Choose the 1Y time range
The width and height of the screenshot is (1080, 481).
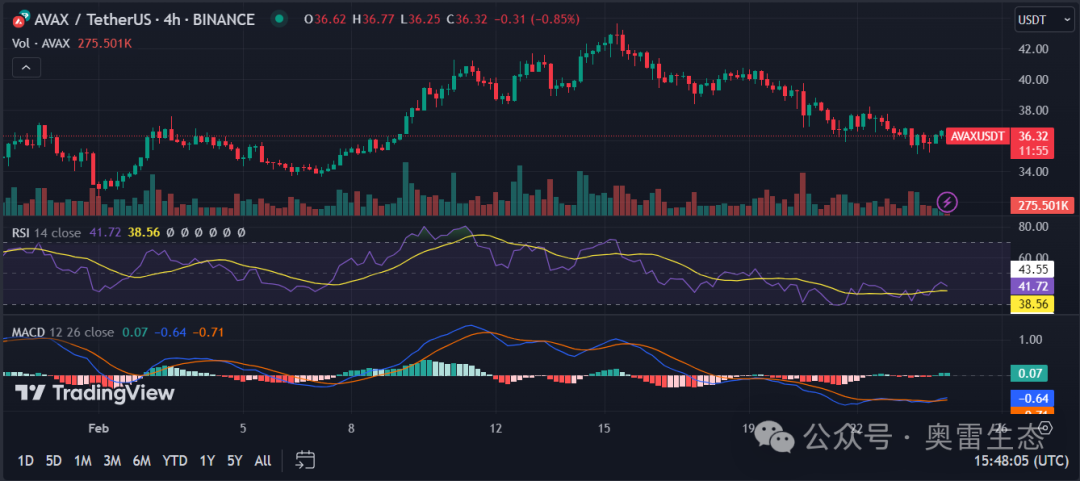(x=207, y=461)
